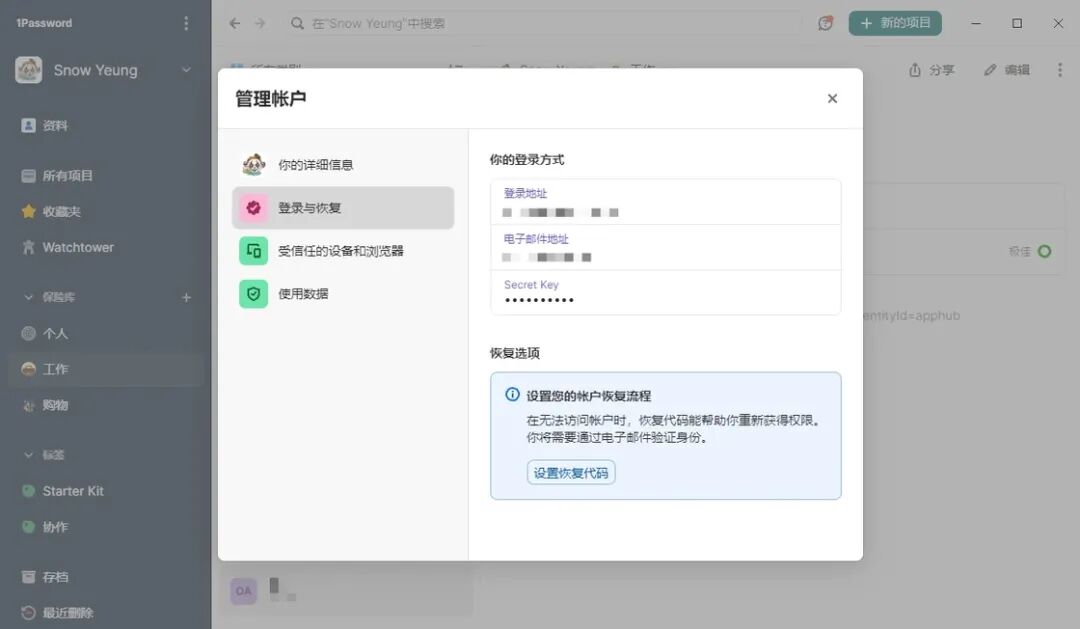Click the search field in Snow Yeung
Viewport: 1080px width, 629px height.
pos(544,23)
